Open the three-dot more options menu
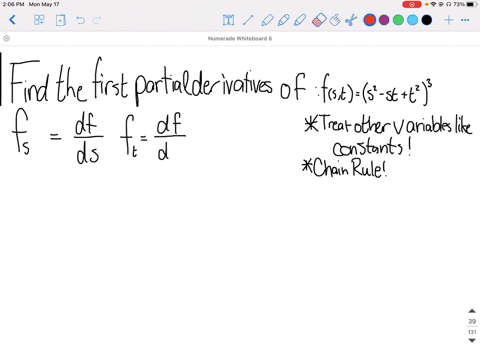The width and height of the screenshot is (480, 360). tap(465, 20)
